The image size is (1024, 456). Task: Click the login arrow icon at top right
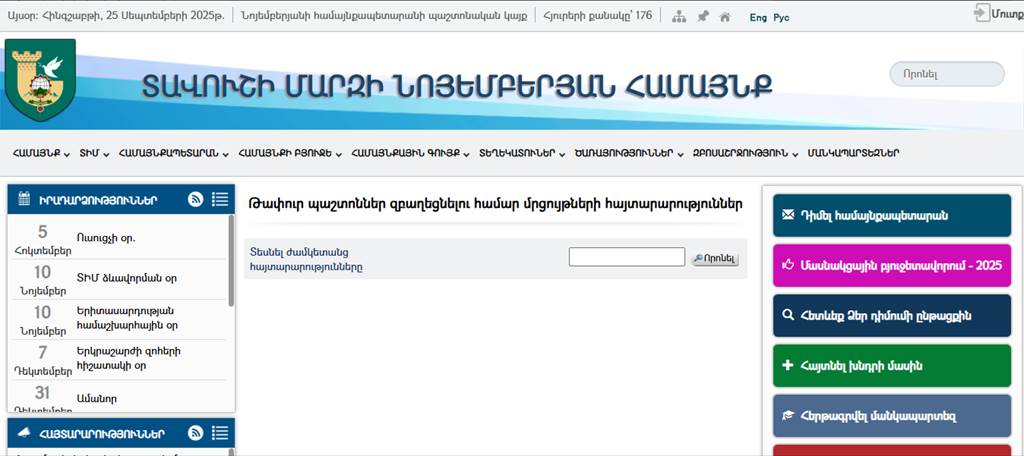tap(980, 13)
